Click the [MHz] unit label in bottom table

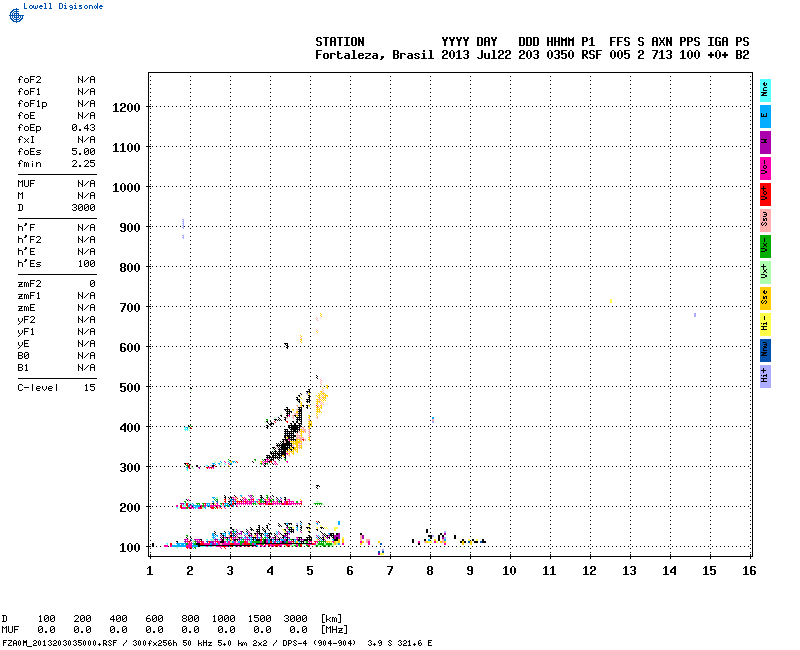[335, 630]
